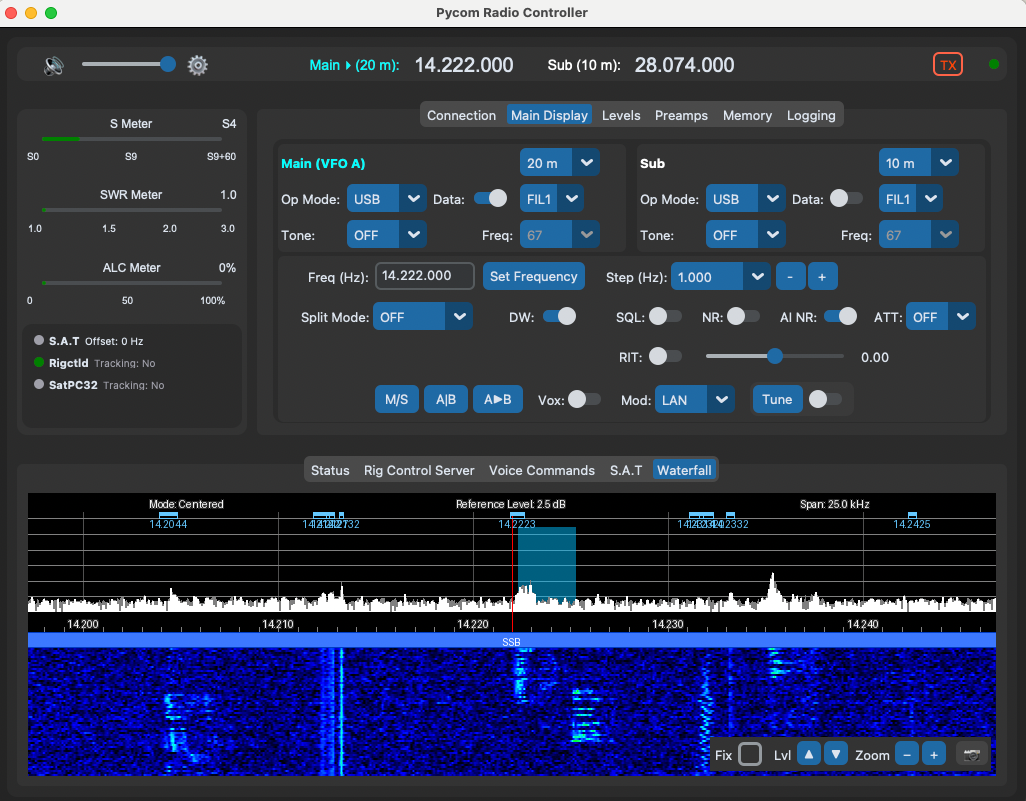Open settings with the gear icon
1026x801 pixels.
click(x=198, y=65)
